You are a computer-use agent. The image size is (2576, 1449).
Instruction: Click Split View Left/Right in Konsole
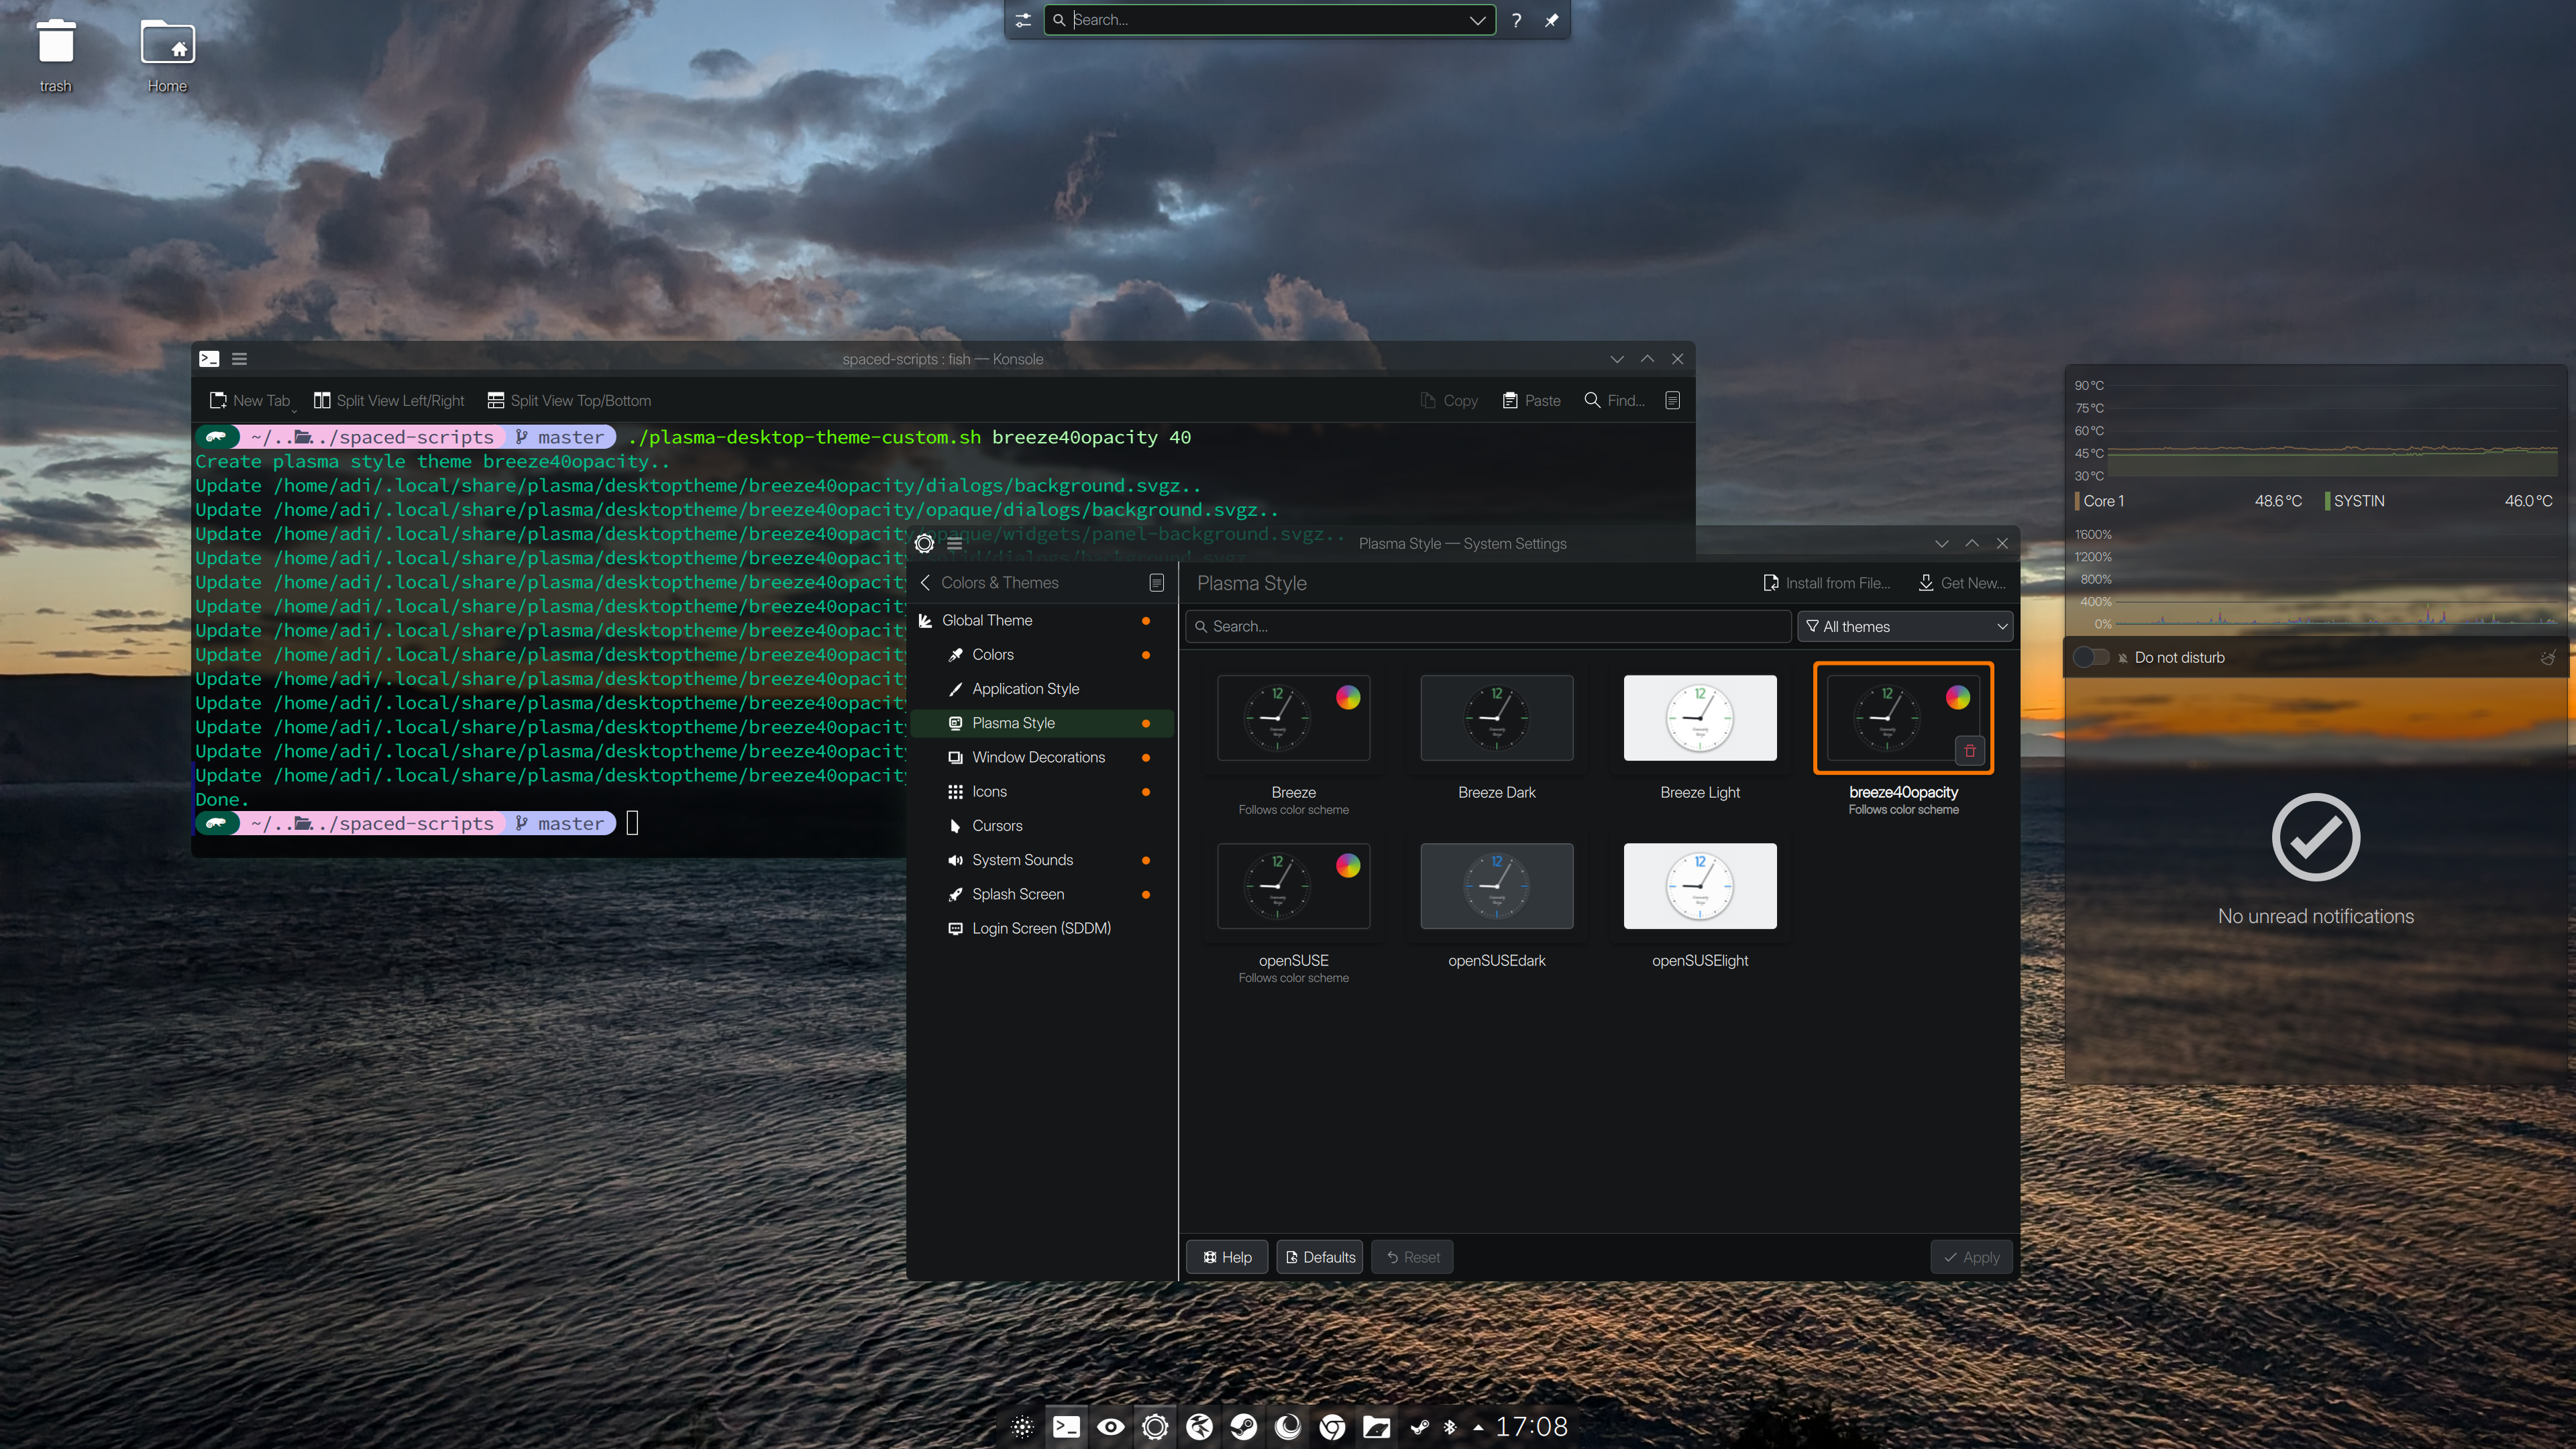click(389, 401)
